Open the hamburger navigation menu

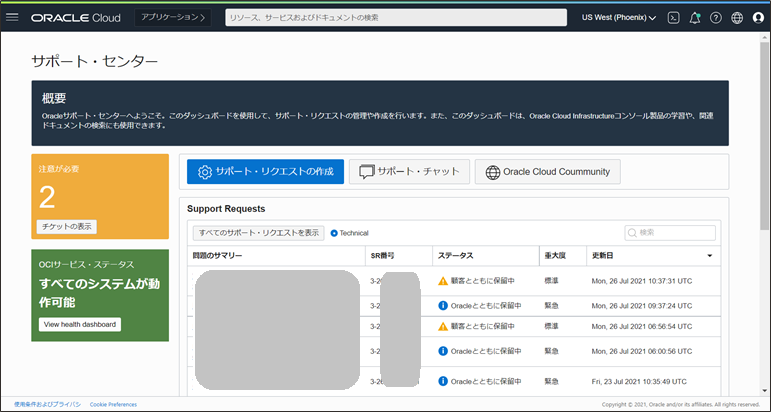[12, 17]
